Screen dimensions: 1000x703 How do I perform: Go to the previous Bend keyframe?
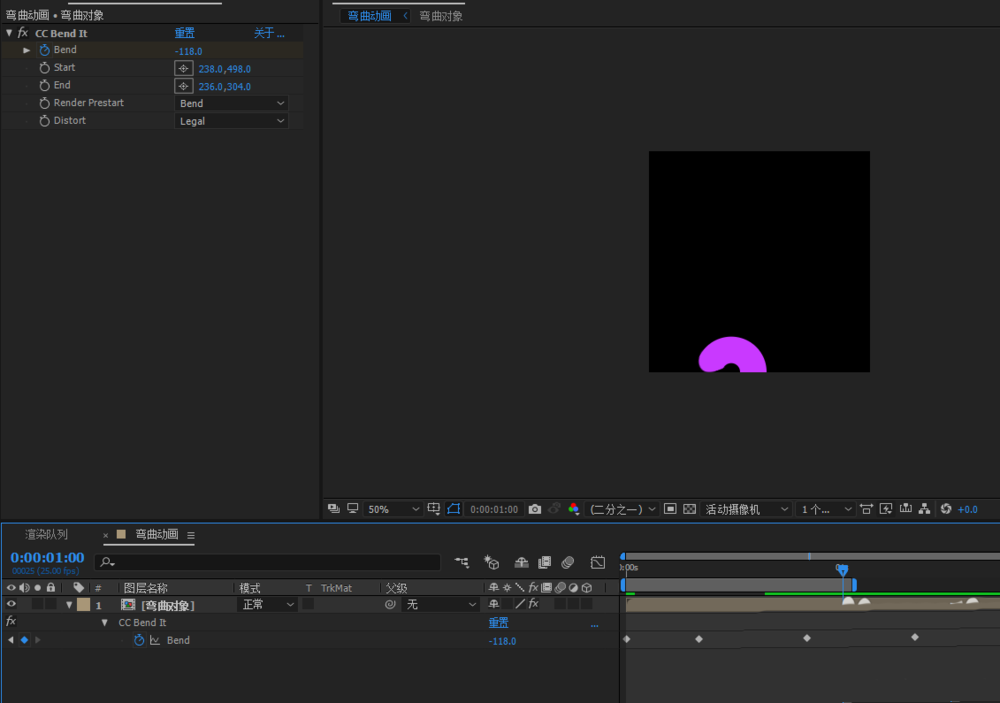point(11,640)
